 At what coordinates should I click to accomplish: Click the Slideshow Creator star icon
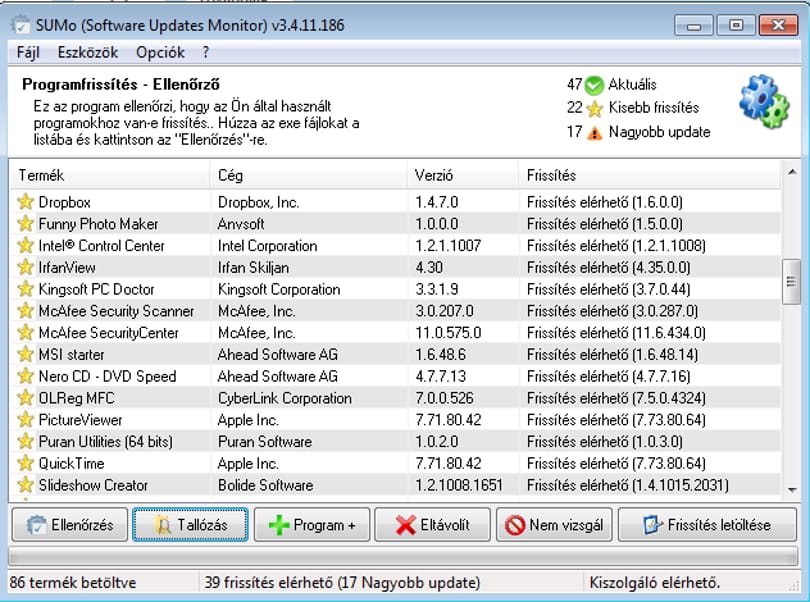(25, 484)
